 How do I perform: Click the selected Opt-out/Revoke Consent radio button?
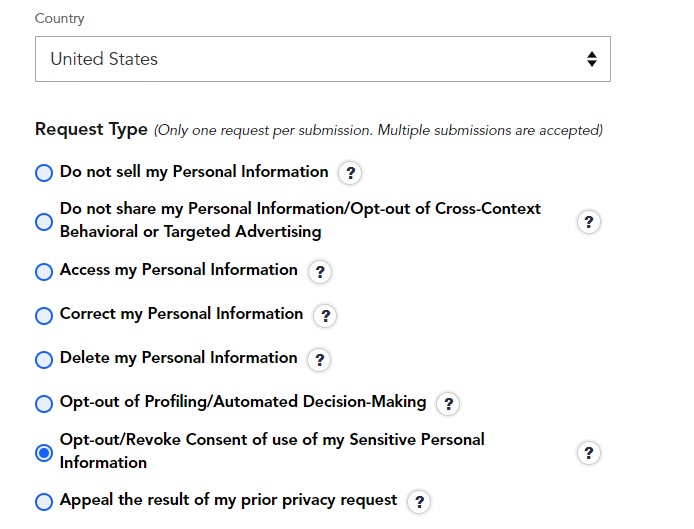coord(44,453)
